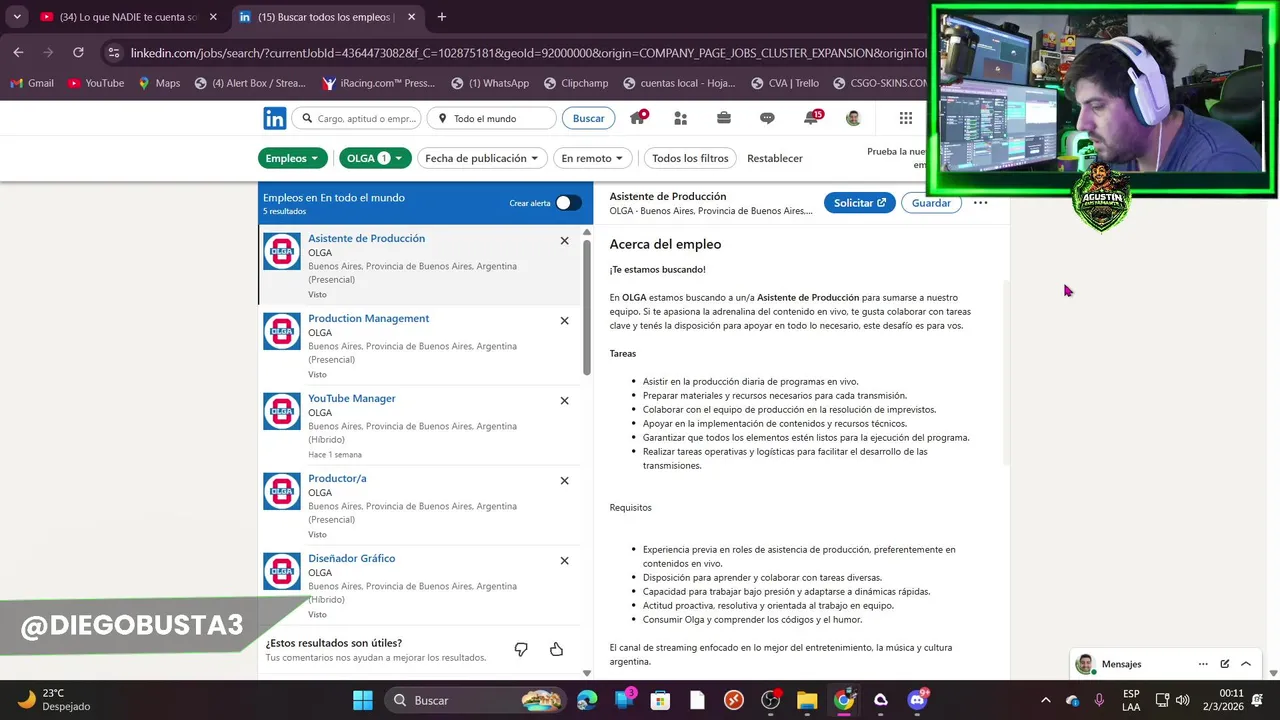
Task: Open YouTube bookmark
Action: (x=96, y=83)
